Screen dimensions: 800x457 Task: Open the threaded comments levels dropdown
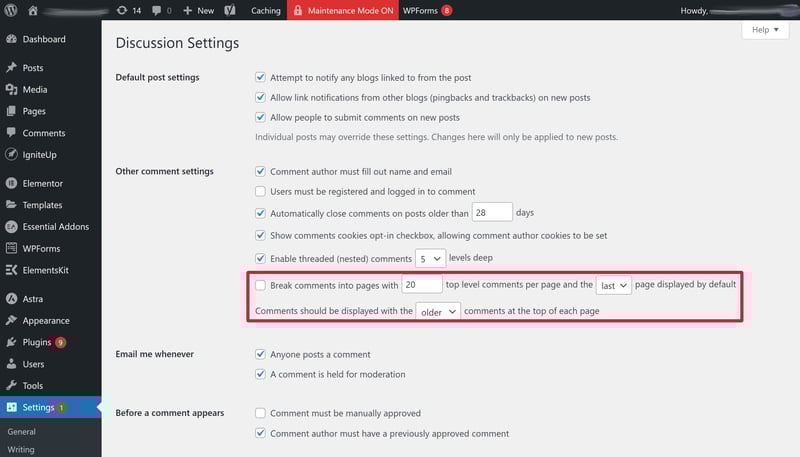430,259
